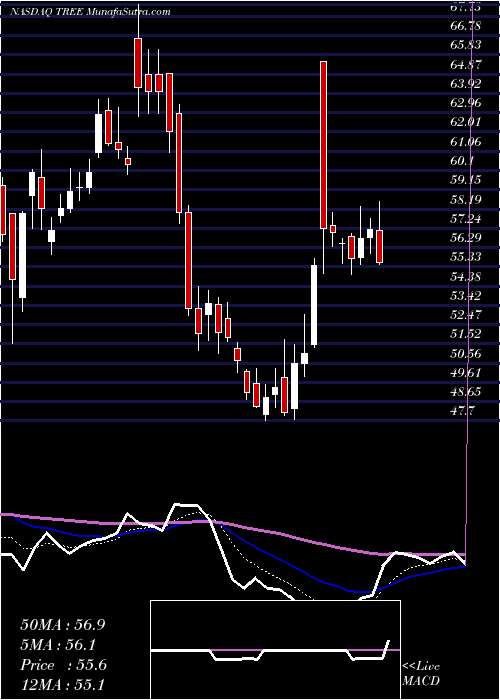Click the 'Price : 55.6' readout

tap(63, 665)
